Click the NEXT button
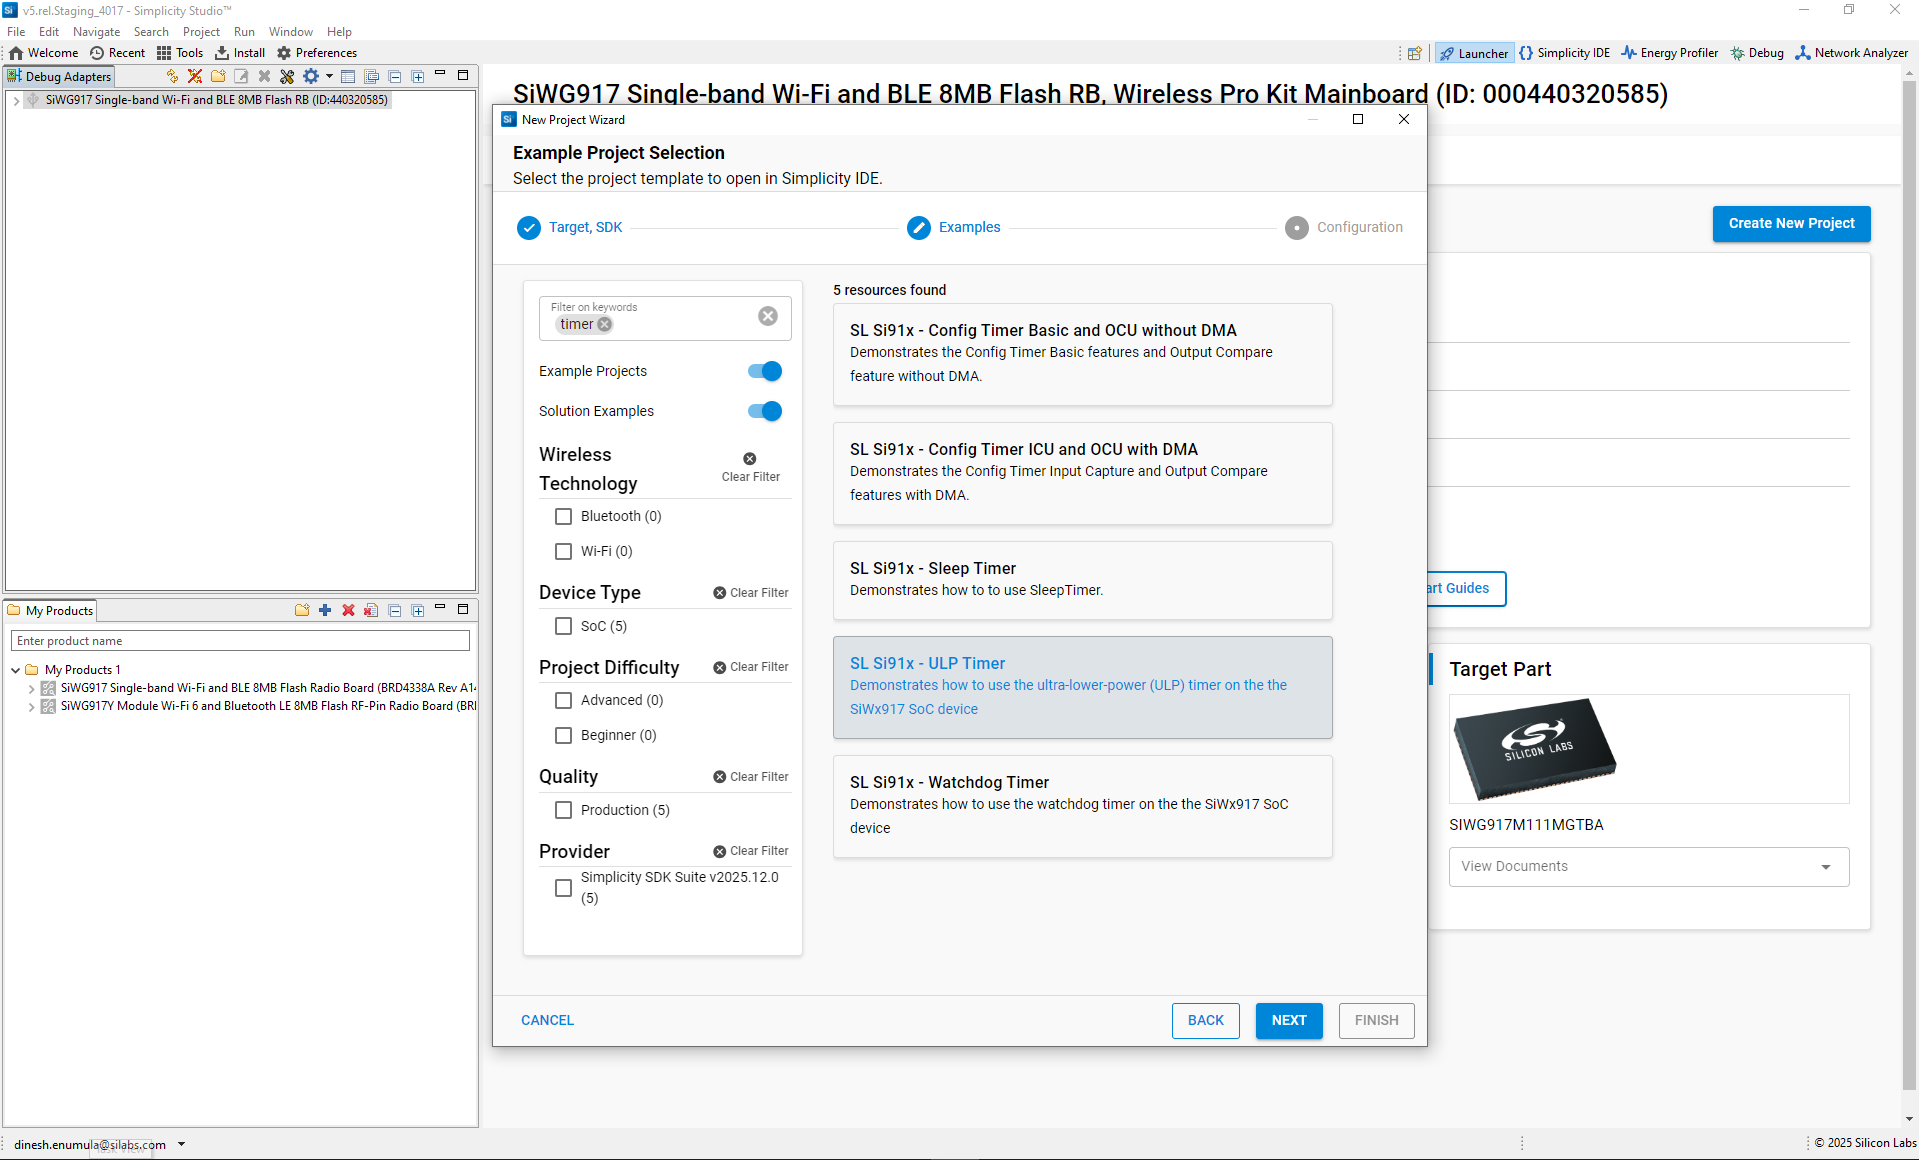 tap(1288, 1020)
